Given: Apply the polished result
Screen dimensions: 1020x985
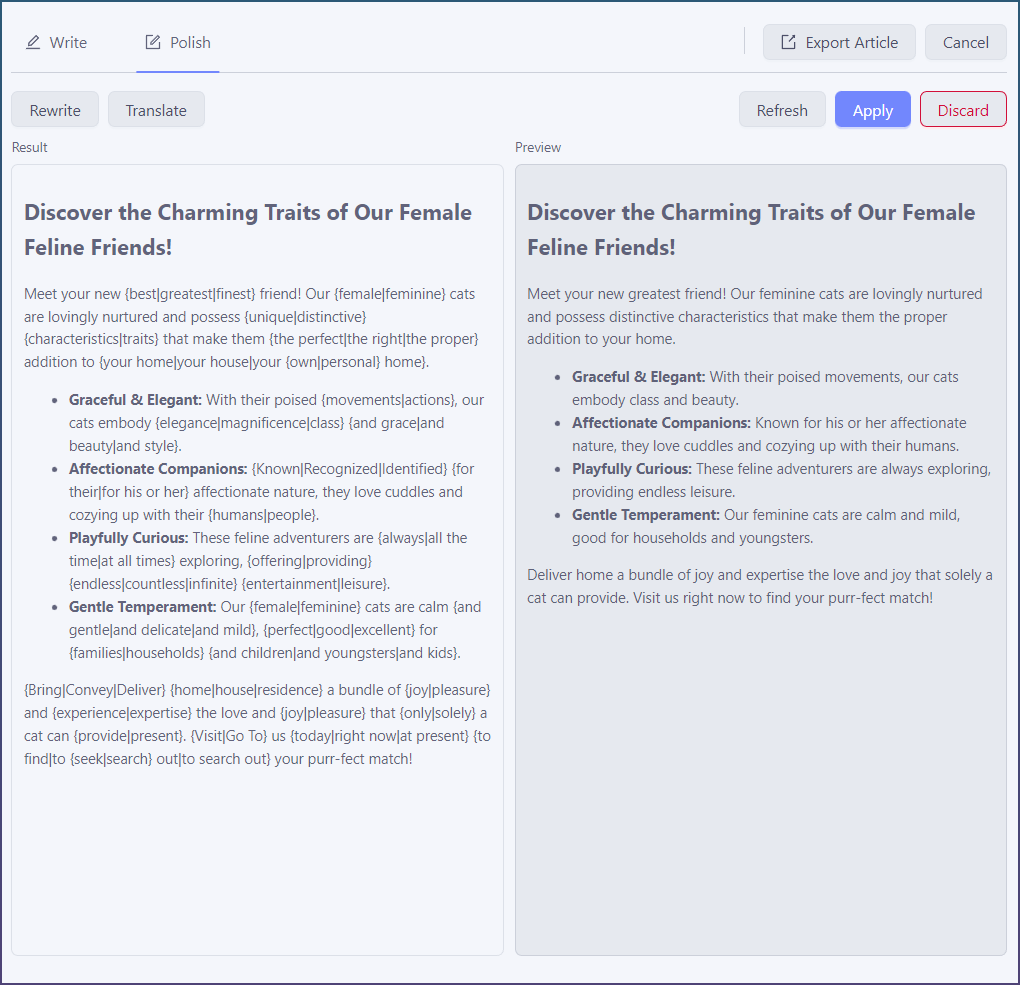Looking at the screenshot, I should (872, 110).
